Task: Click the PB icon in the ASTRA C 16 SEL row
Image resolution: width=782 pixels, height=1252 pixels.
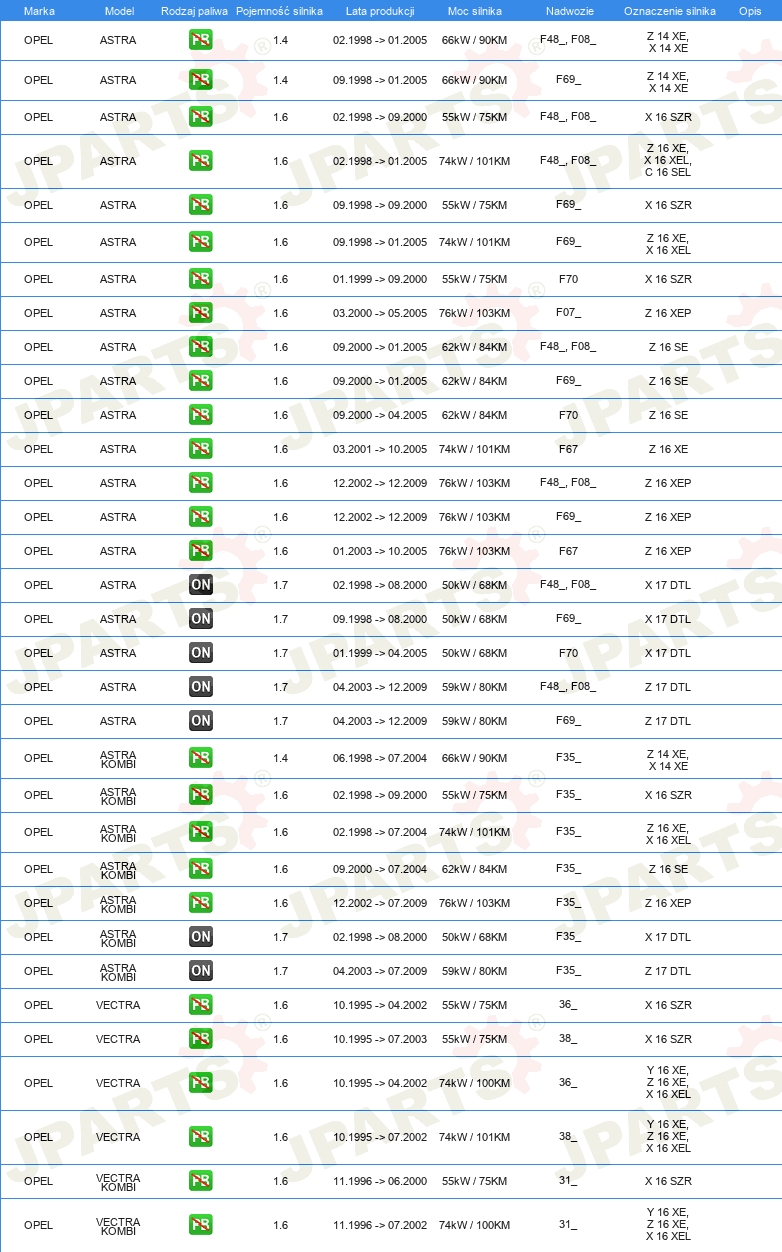Action: 201,162
